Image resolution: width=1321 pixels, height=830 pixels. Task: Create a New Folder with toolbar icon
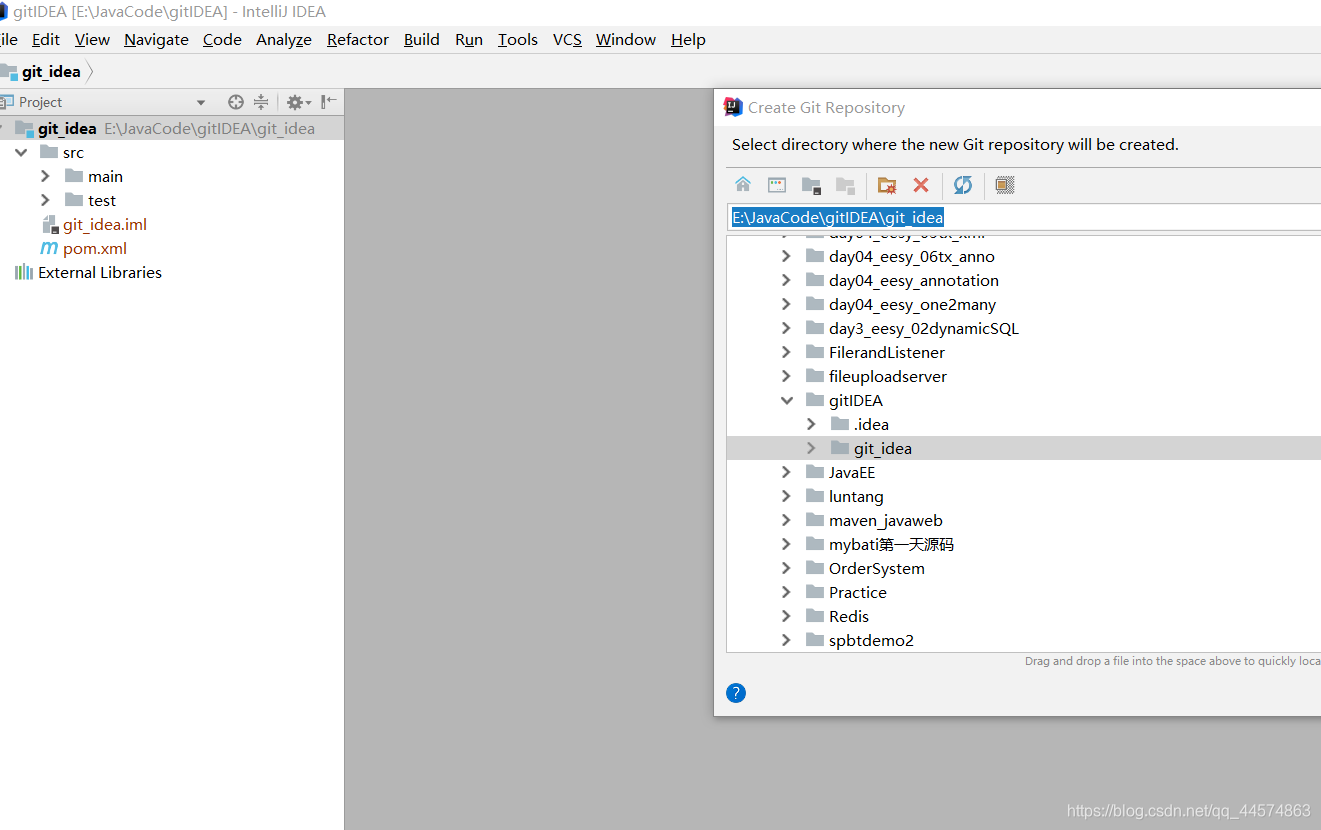(x=887, y=185)
